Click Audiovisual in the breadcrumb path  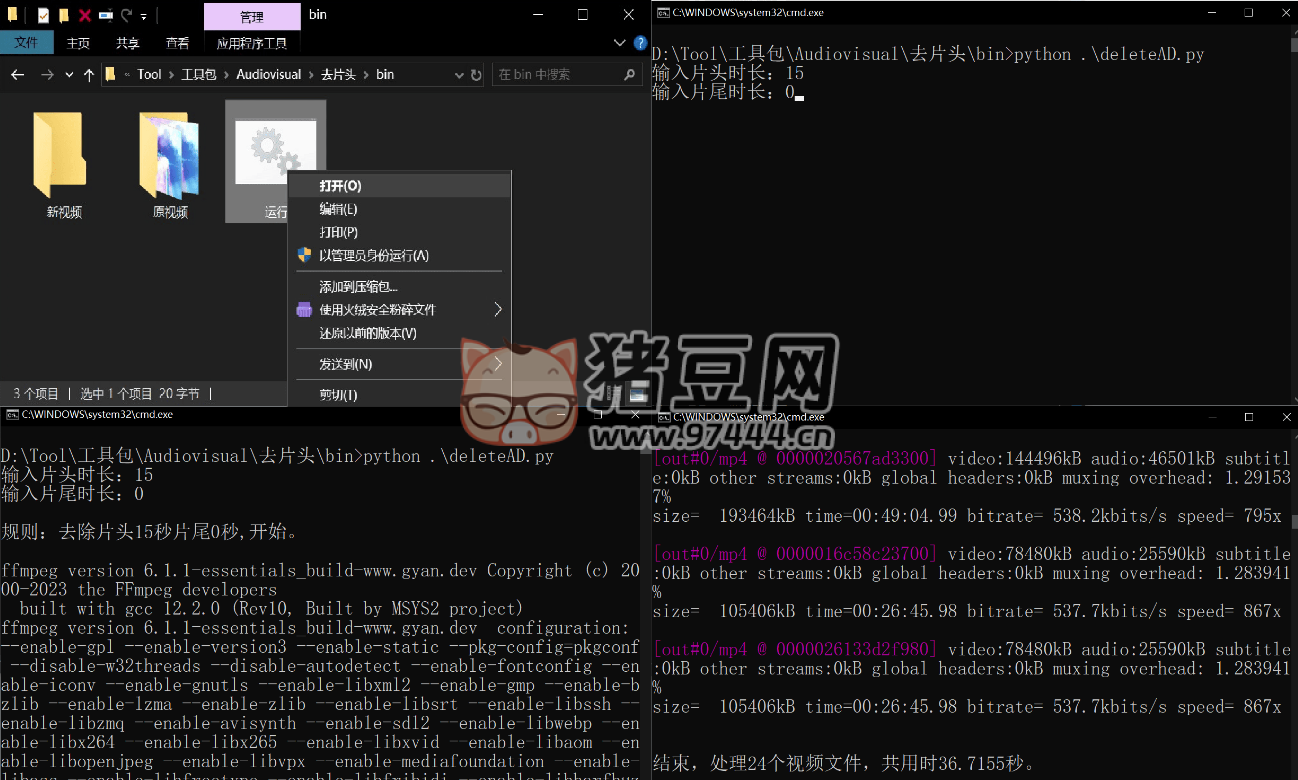[268, 75]
